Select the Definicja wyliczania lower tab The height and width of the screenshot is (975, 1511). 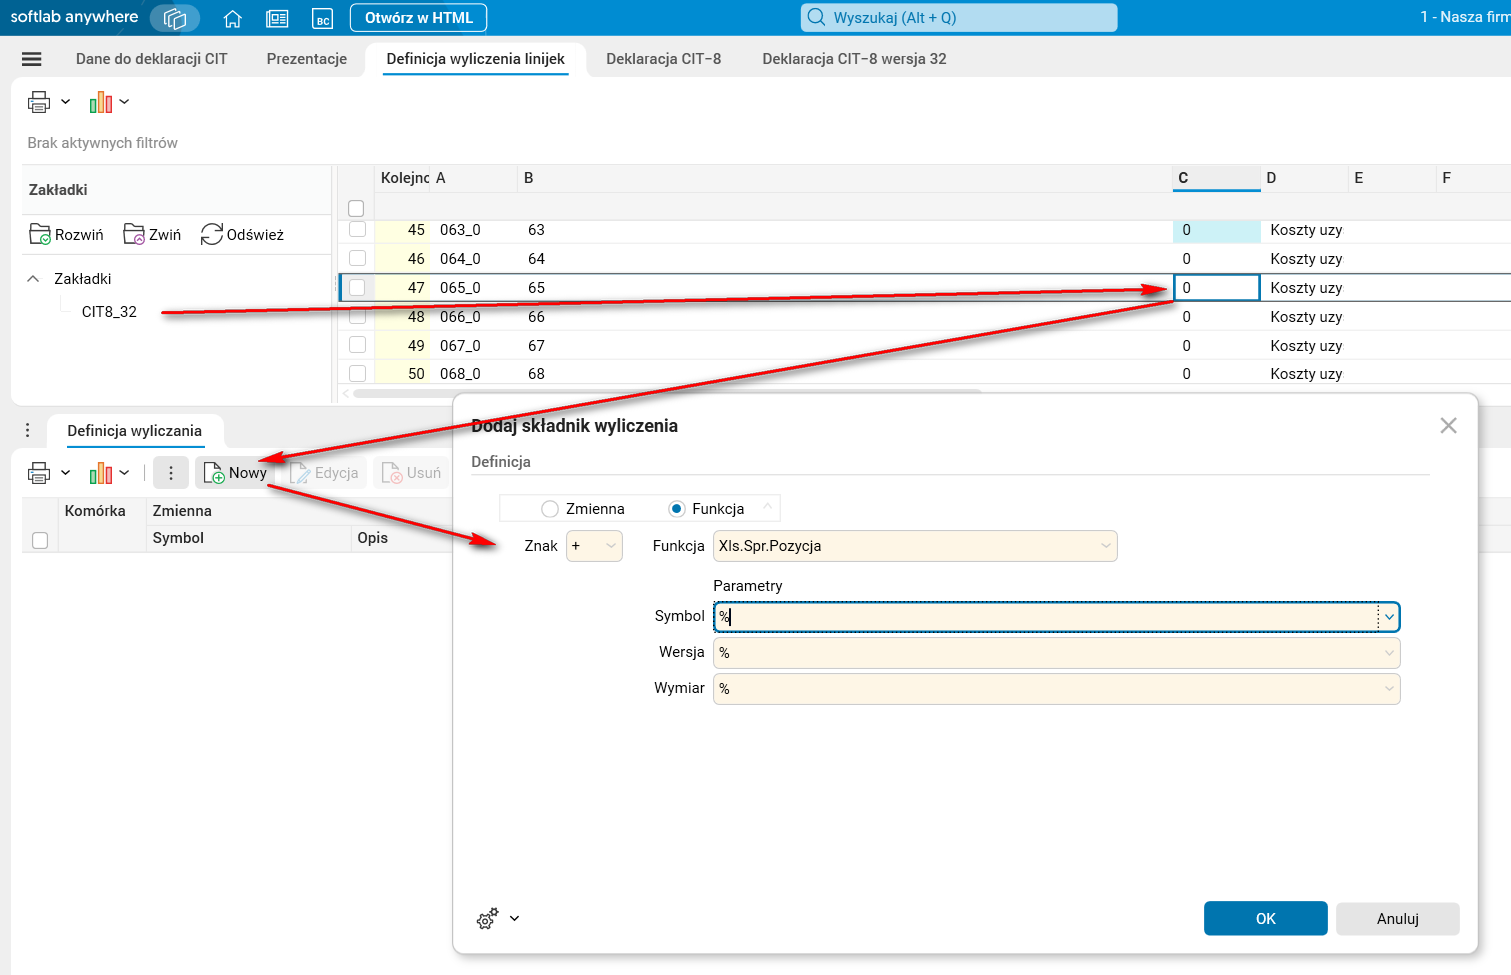click(x=135, y=431)
